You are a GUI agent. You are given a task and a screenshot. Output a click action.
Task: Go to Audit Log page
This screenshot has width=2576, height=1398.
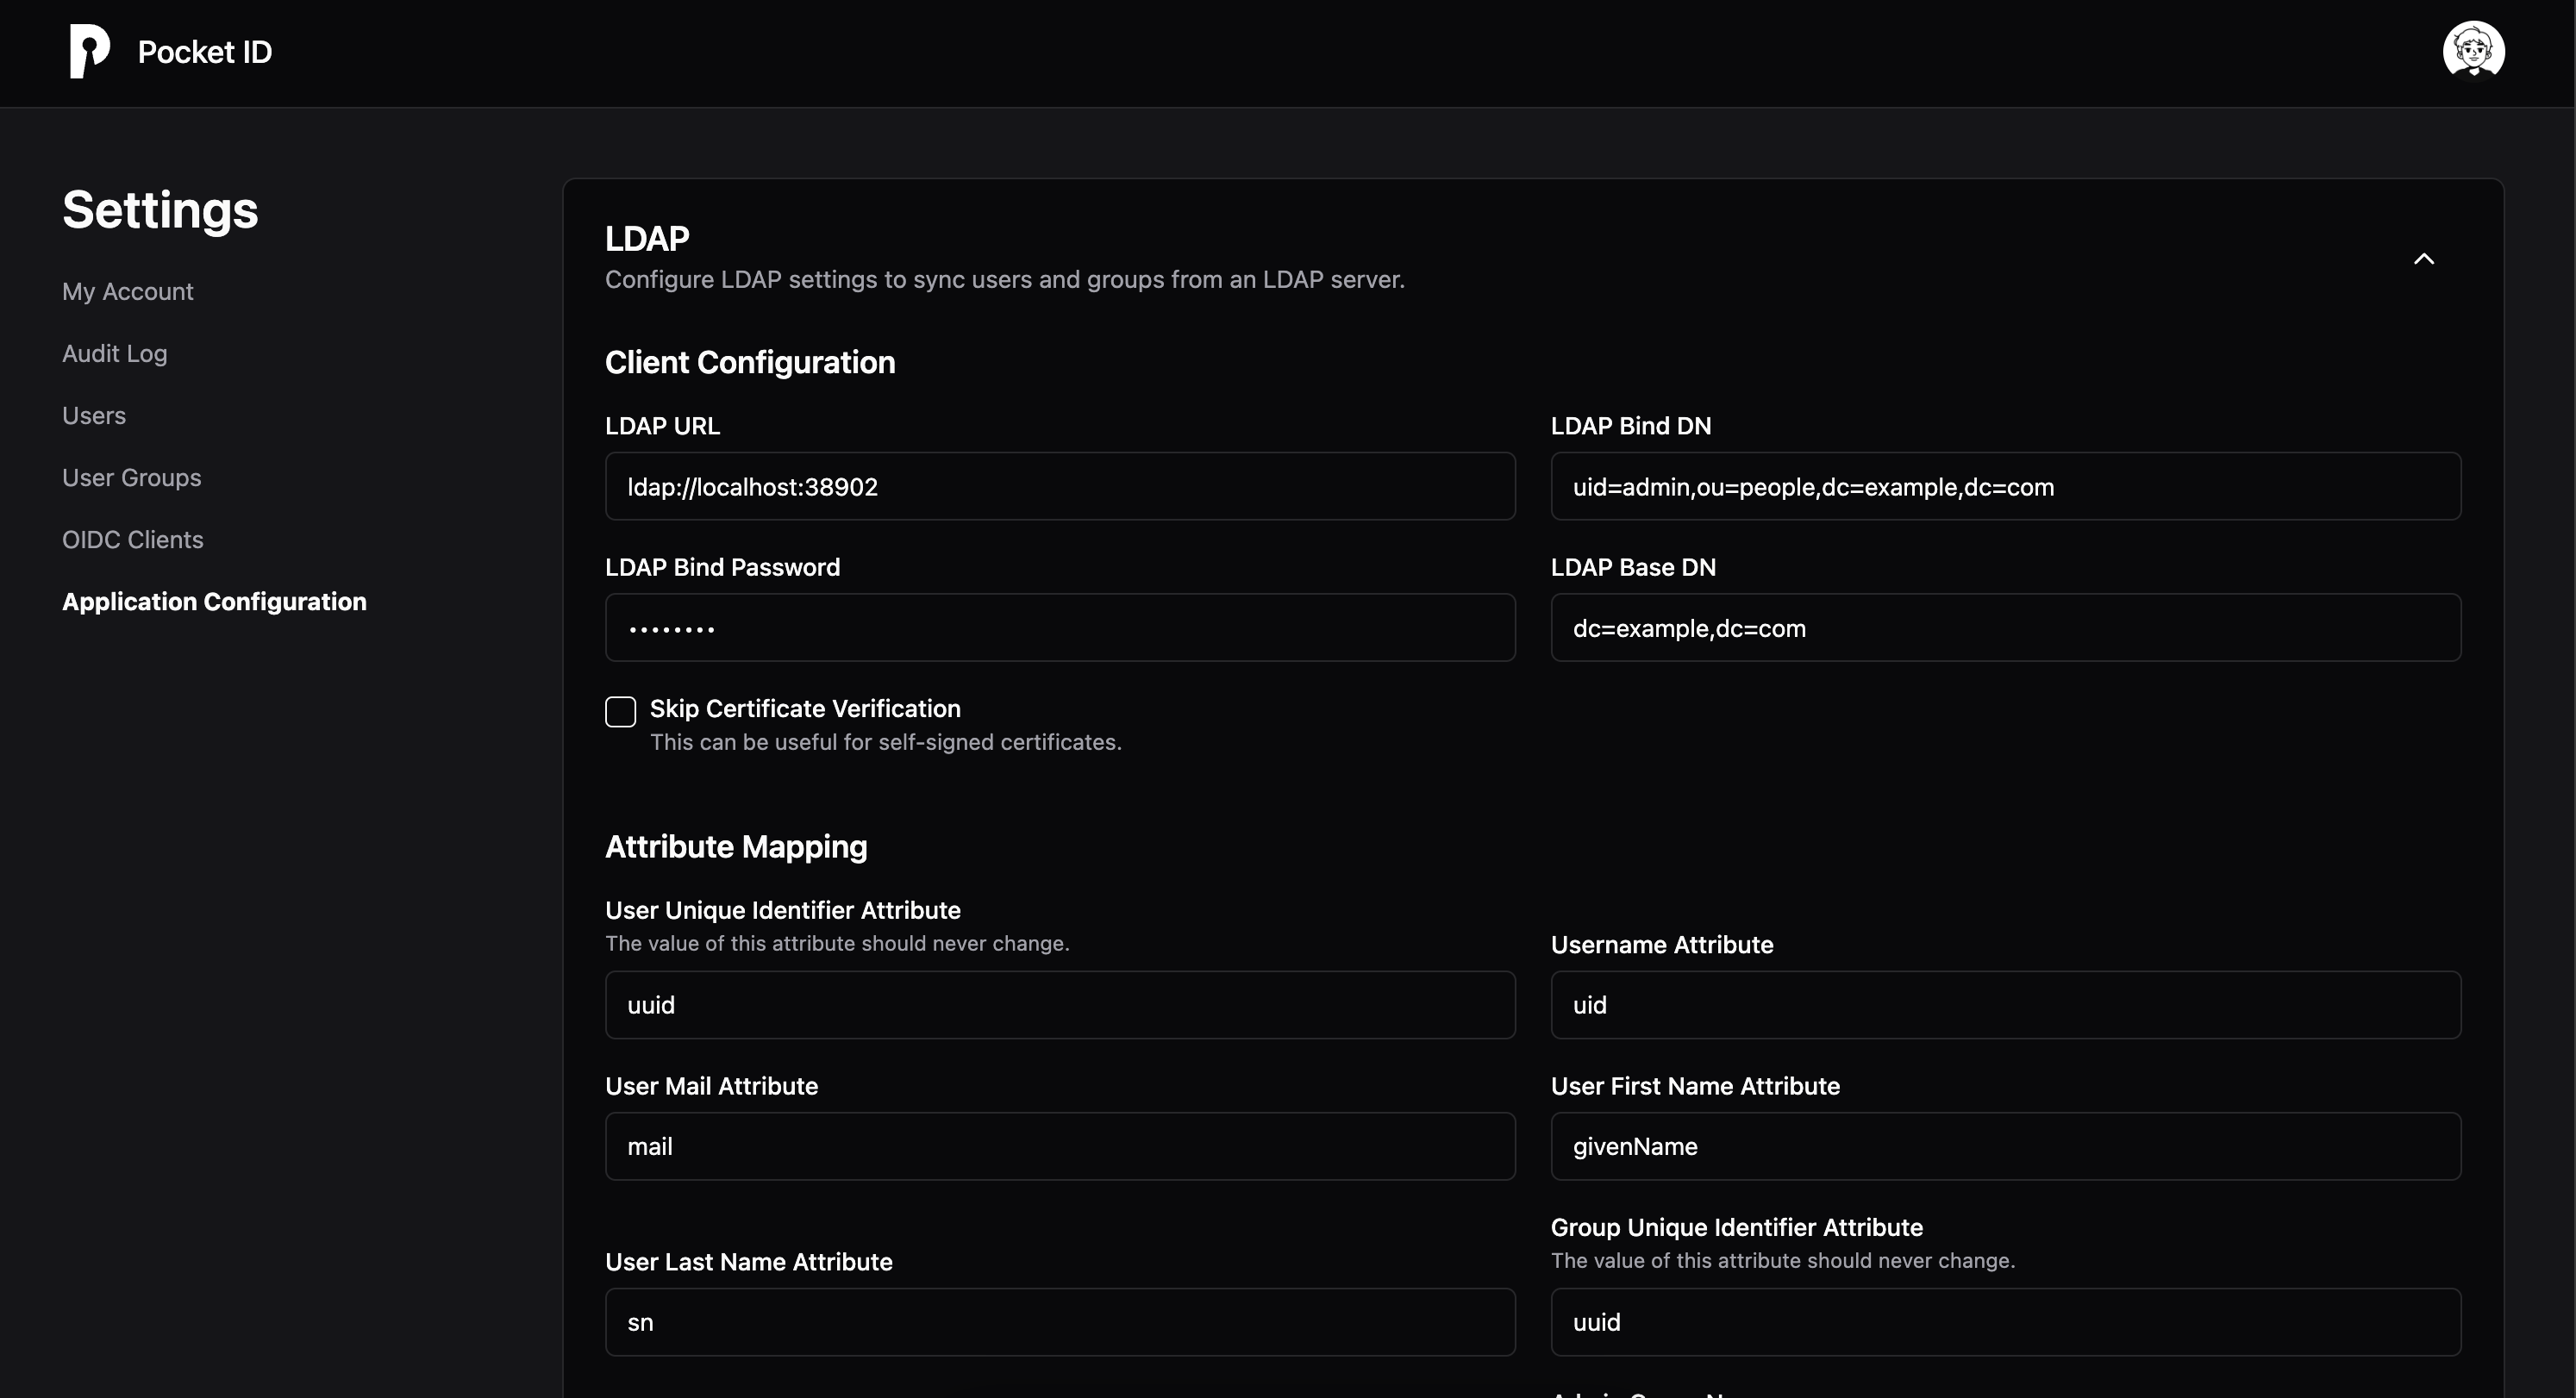pos(114,353)
